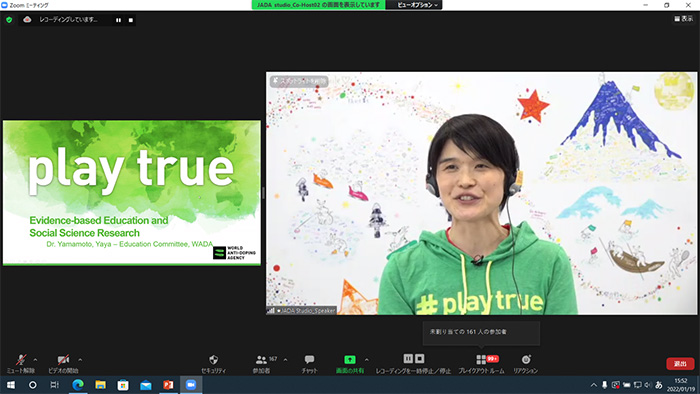Click the green Share Screen icon
The width and height of the screenshot is (700, 394).
pos(350,359)
